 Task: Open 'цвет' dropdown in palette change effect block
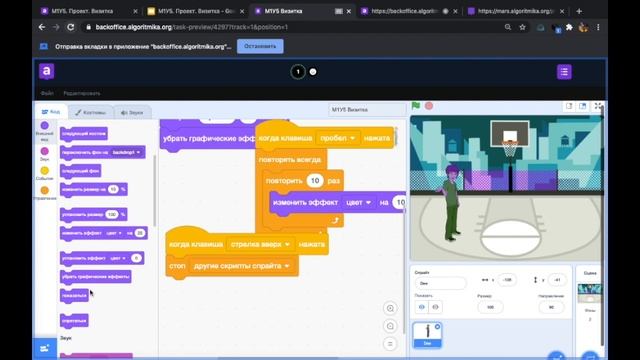pyautogui.click(x=114, y=233)
